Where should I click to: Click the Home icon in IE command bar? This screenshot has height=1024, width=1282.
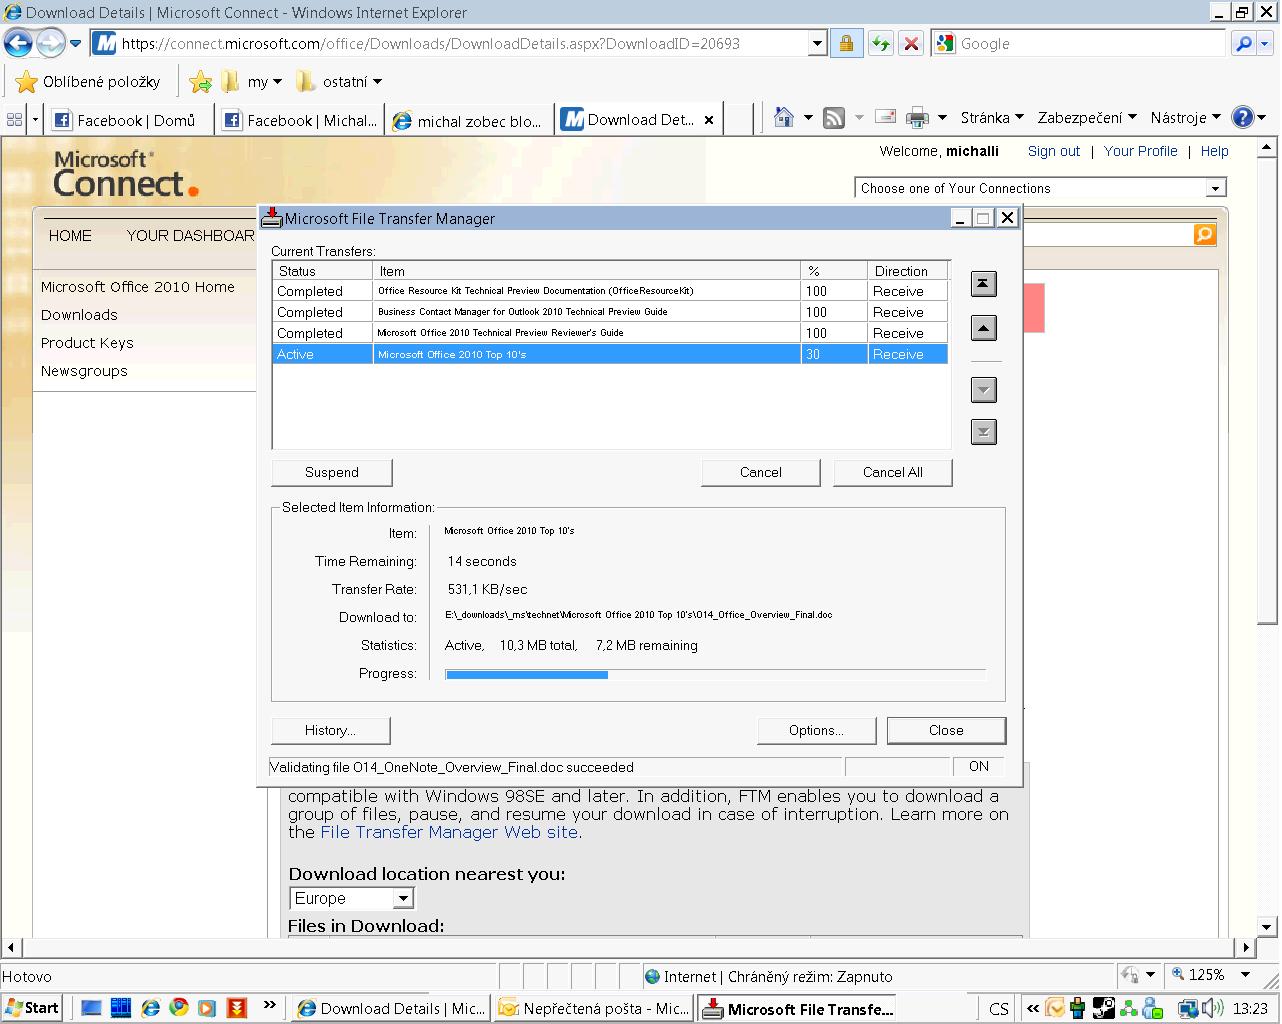[784, 118]
